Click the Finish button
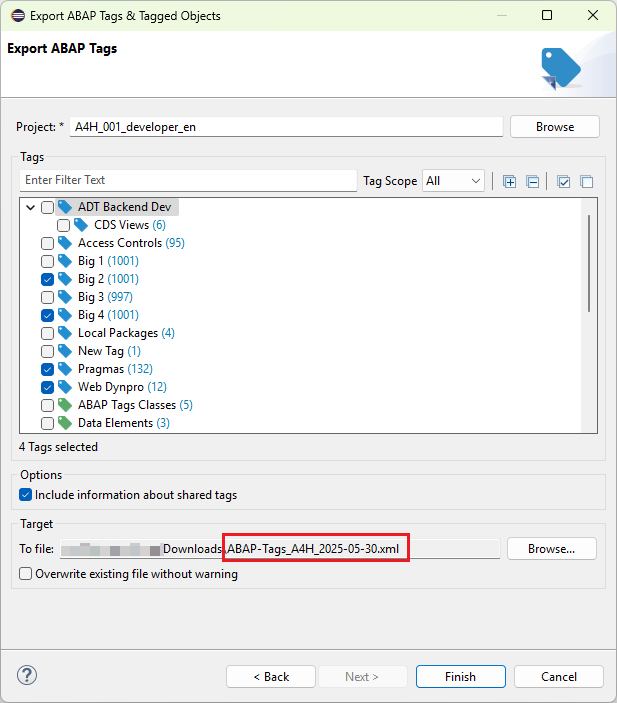Screen dimensions: 617x703 [461, 677]
